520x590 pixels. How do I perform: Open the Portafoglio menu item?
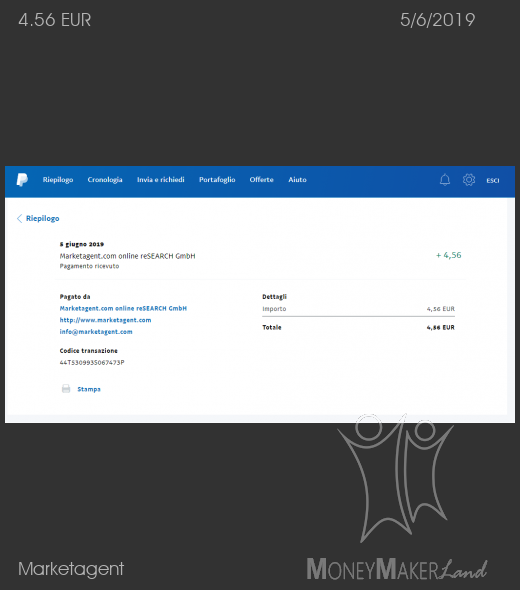217,180
